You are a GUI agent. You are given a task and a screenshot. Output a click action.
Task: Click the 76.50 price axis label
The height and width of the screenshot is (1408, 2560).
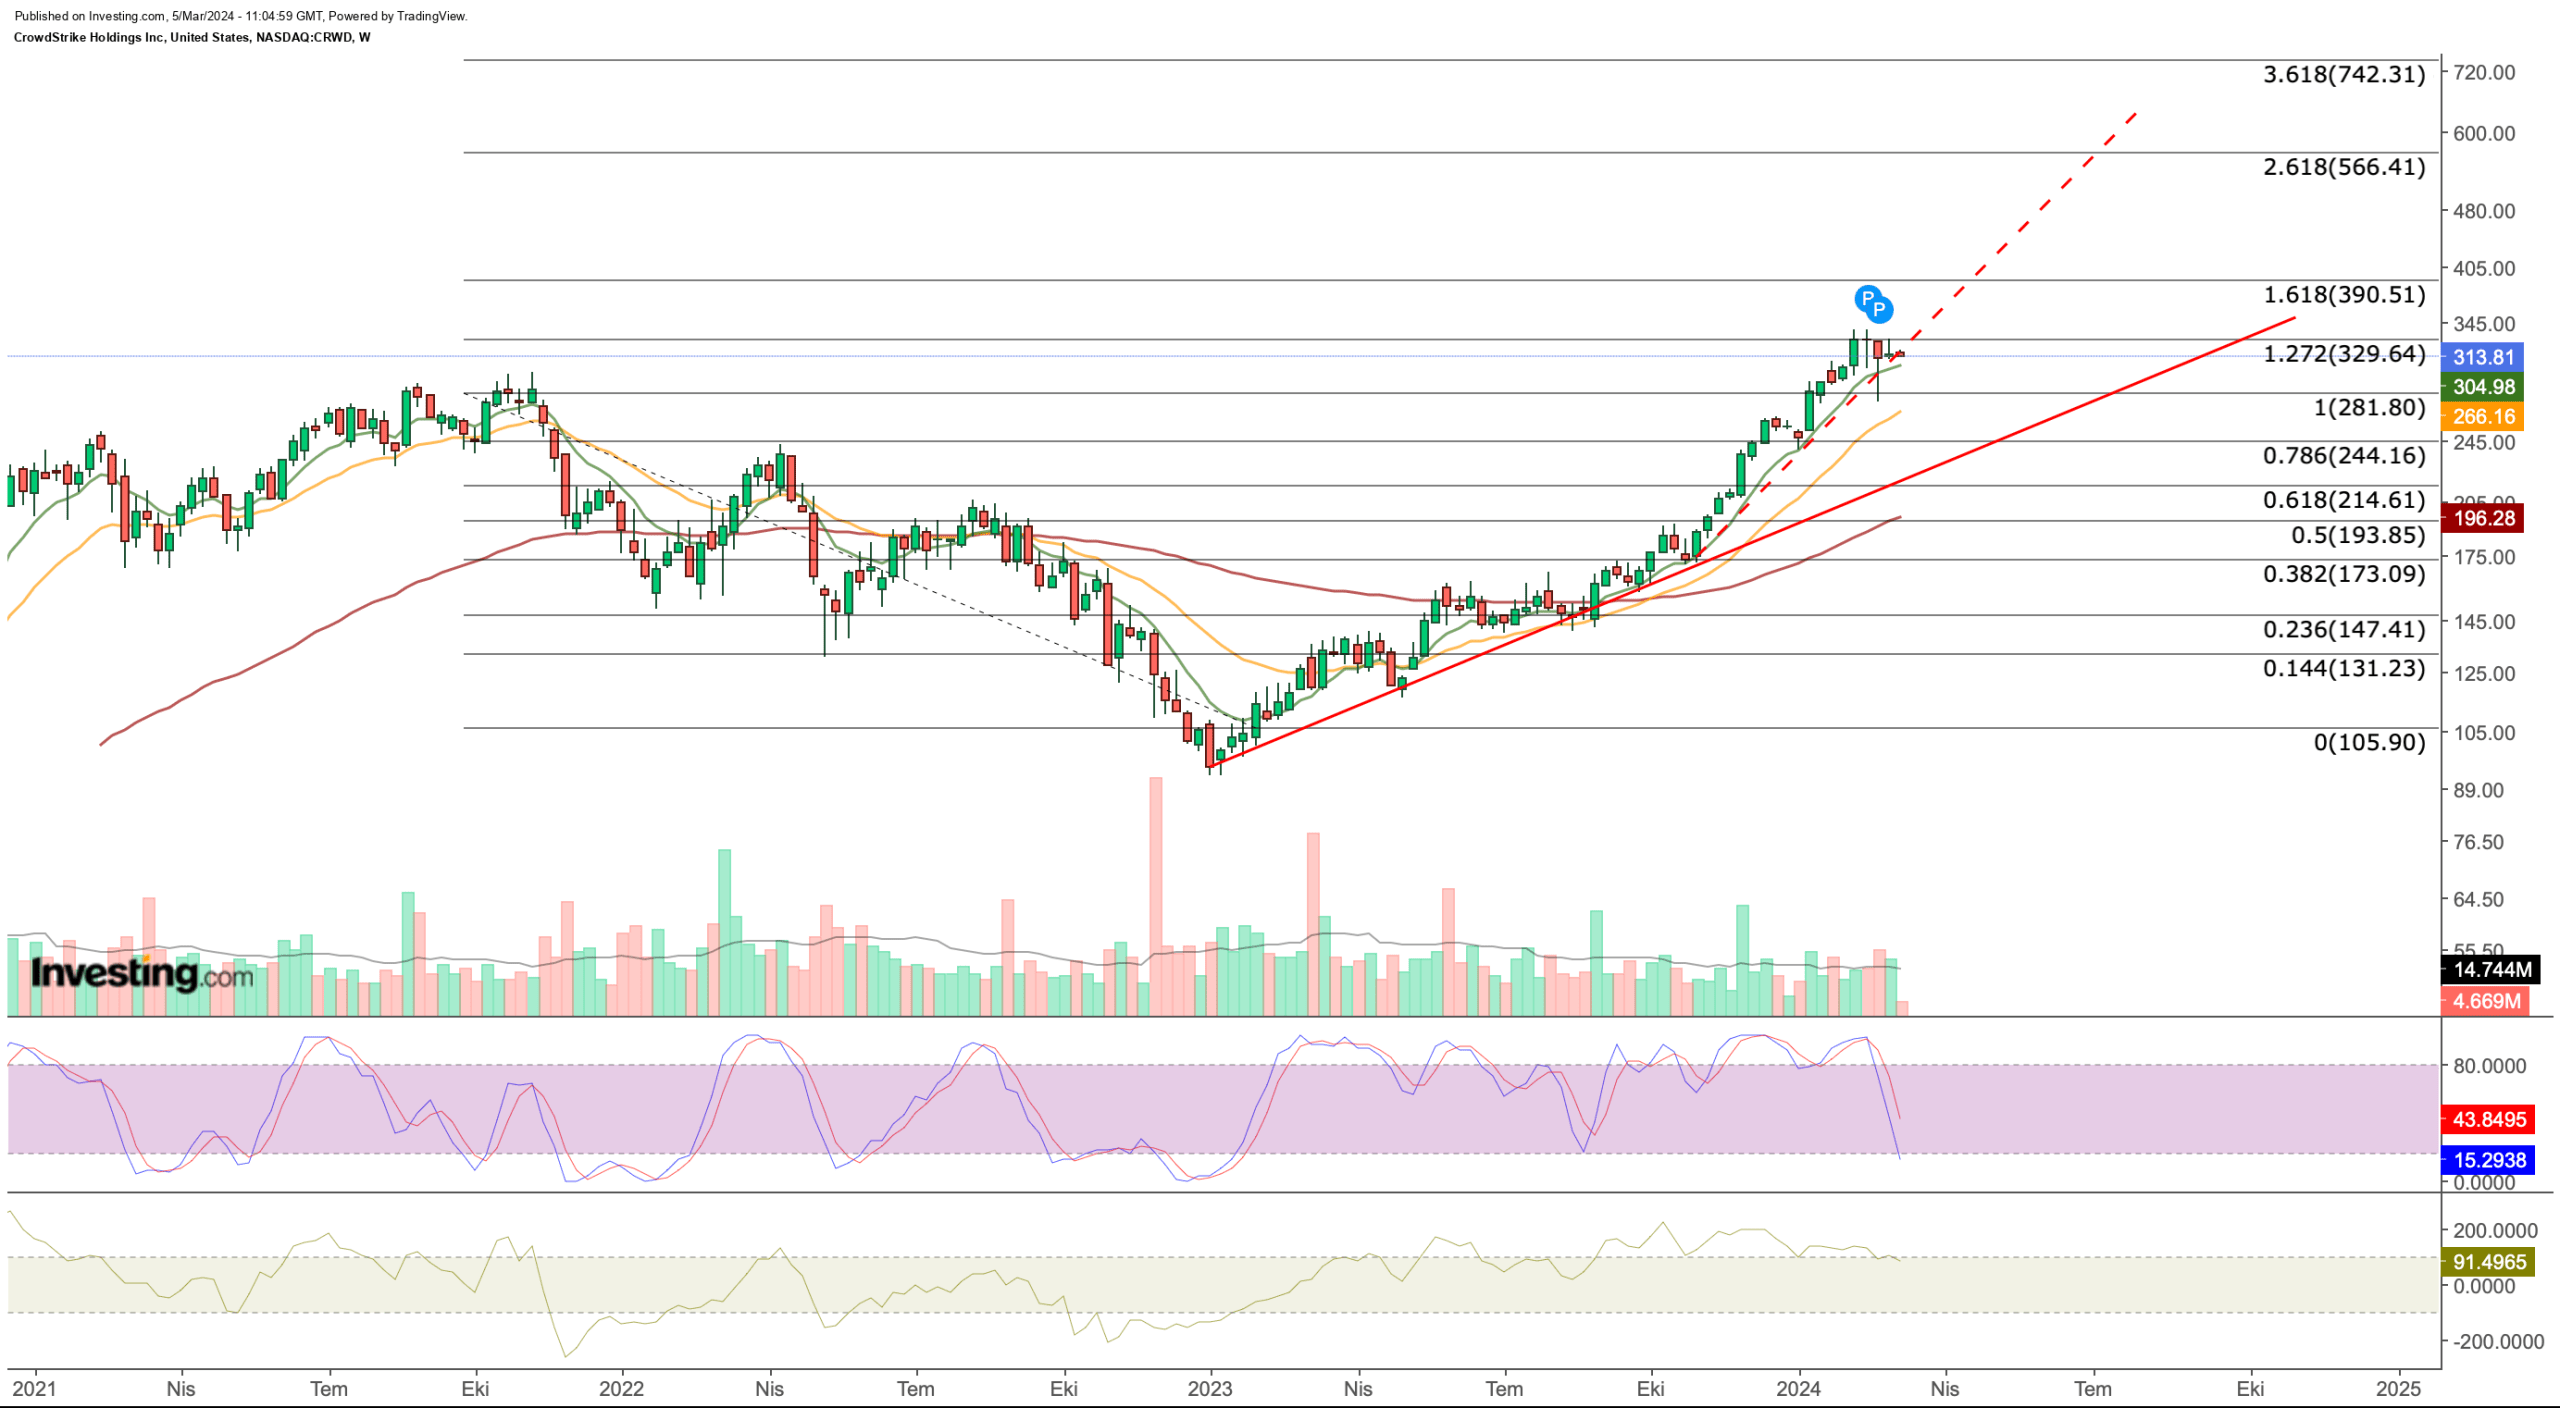click(x=2478, y=842)
